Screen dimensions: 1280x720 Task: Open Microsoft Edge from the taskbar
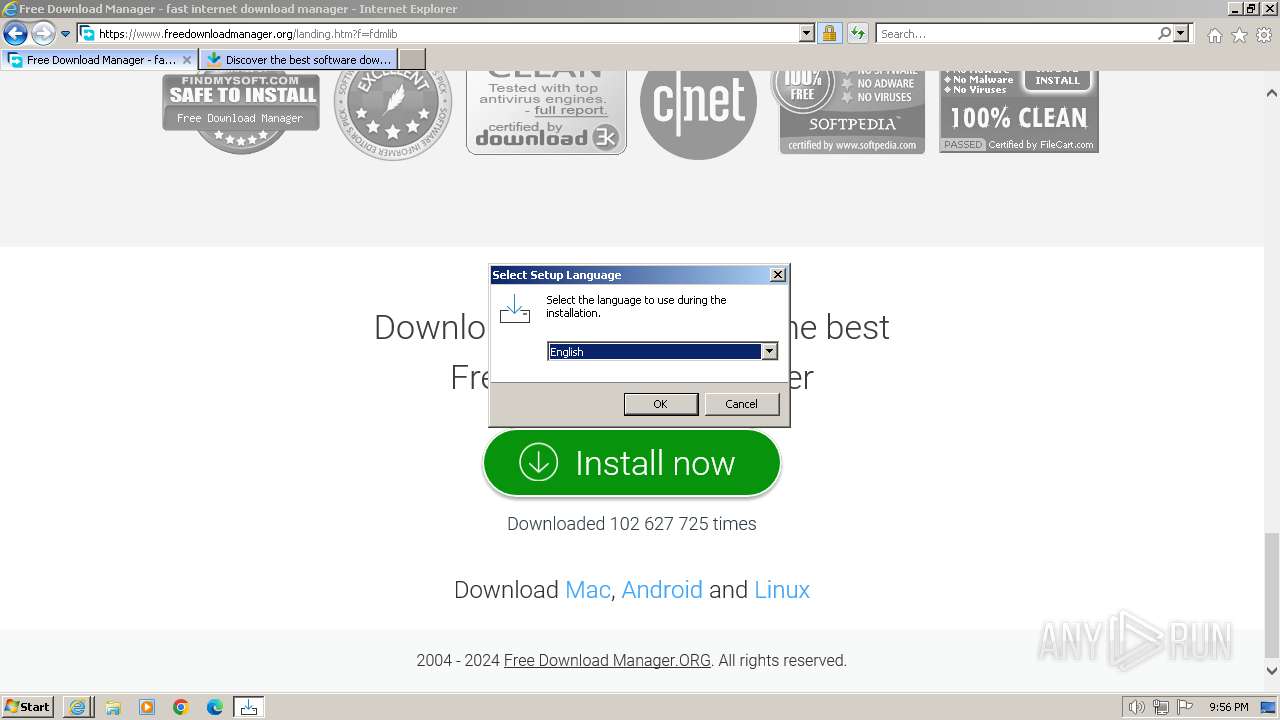[215, 707]
